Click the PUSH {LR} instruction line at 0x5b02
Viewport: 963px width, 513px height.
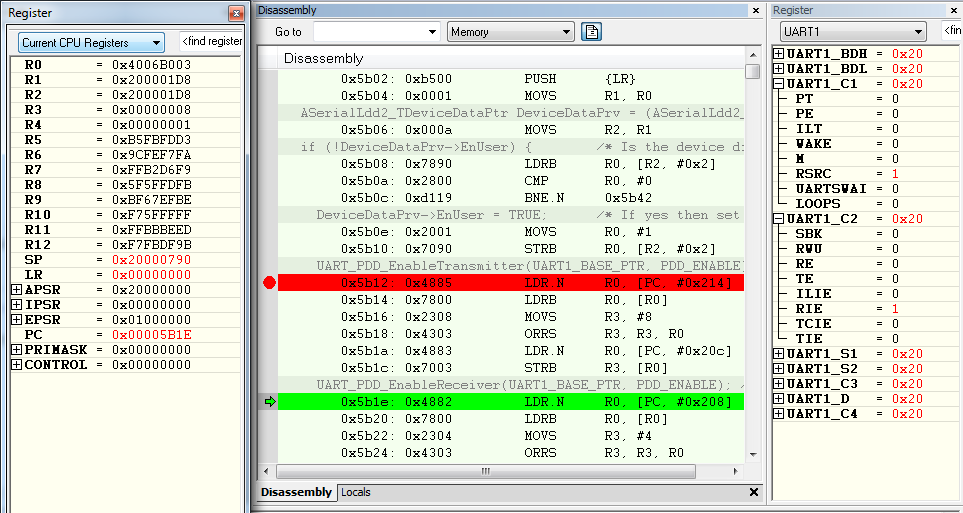(511, 79)
